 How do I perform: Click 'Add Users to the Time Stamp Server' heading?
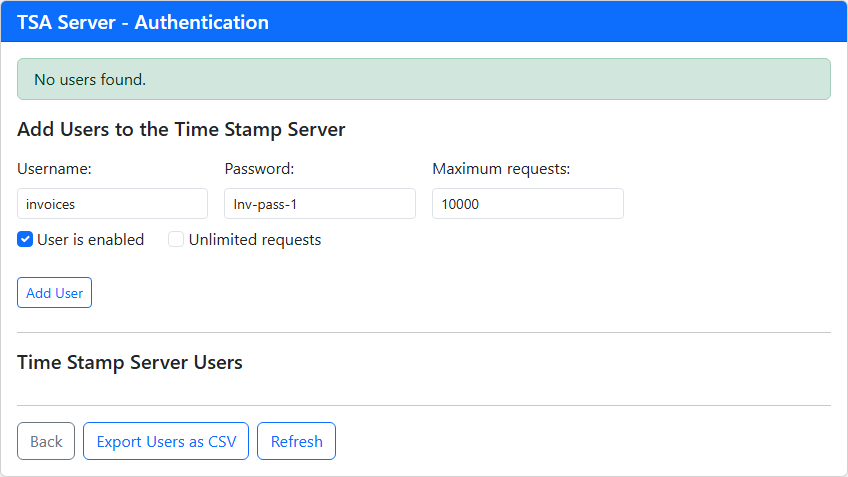(181, 130)
